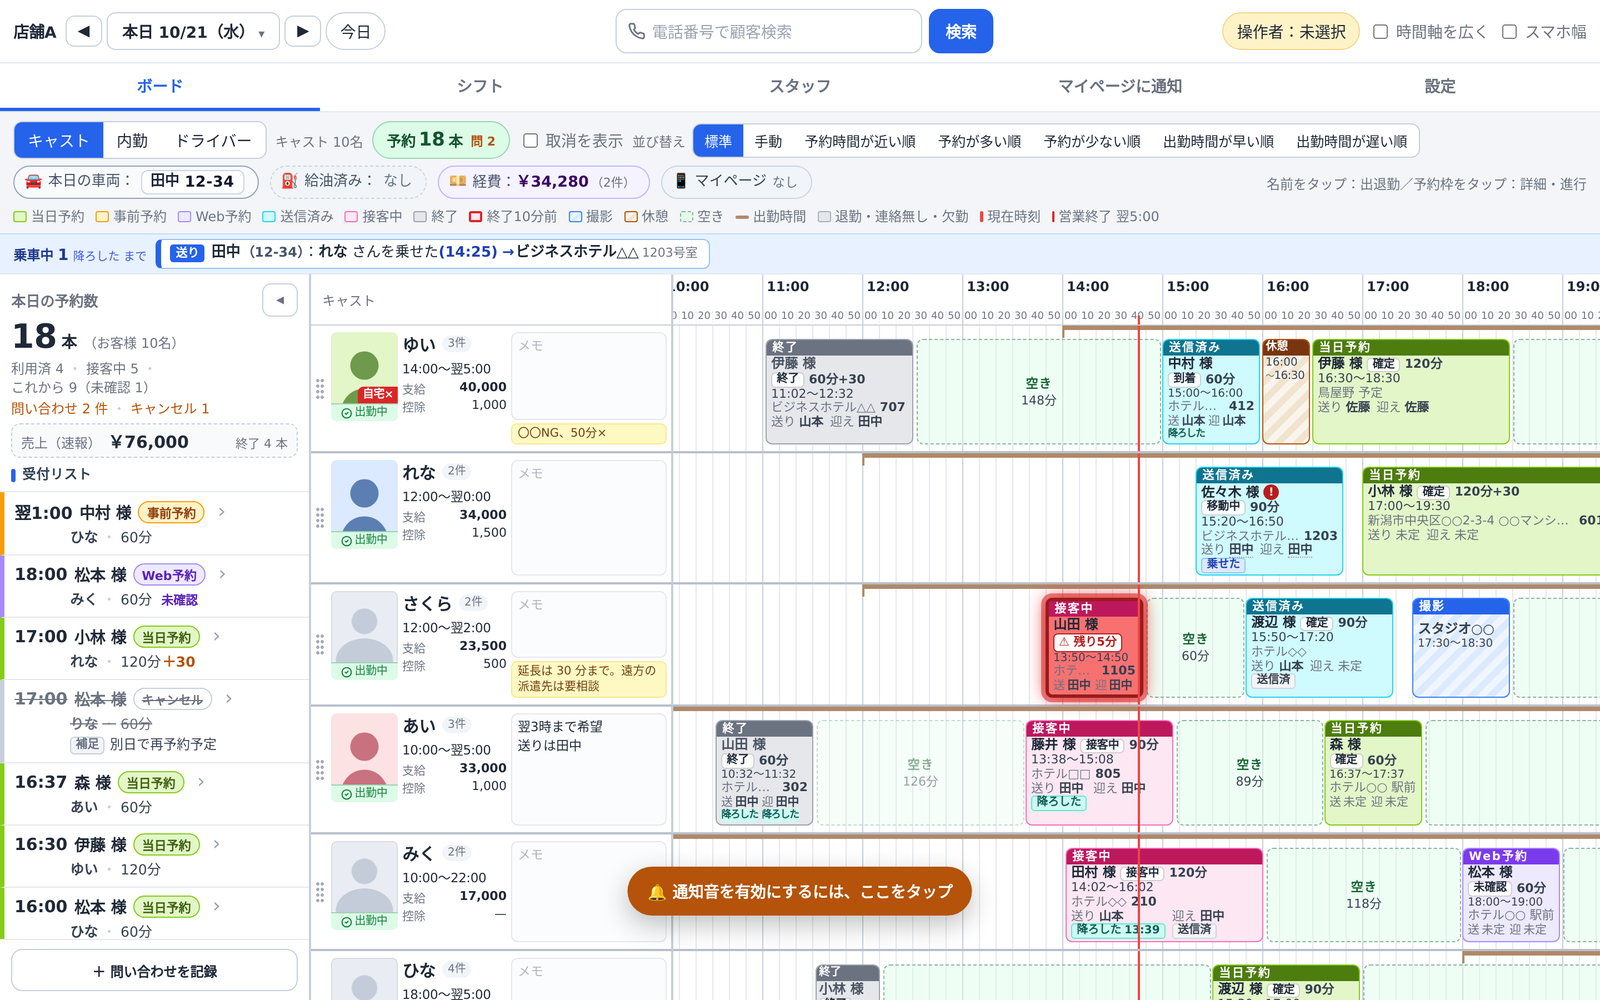Enable スマホ幅 checkbox
This screenshot has height=1000, width=1600.
point(1509,32)
